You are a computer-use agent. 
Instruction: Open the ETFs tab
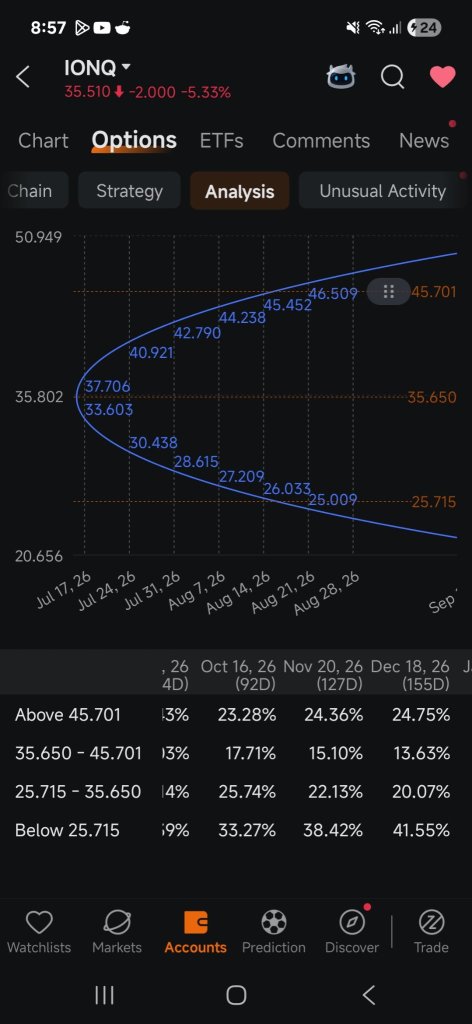click(222, 140)
